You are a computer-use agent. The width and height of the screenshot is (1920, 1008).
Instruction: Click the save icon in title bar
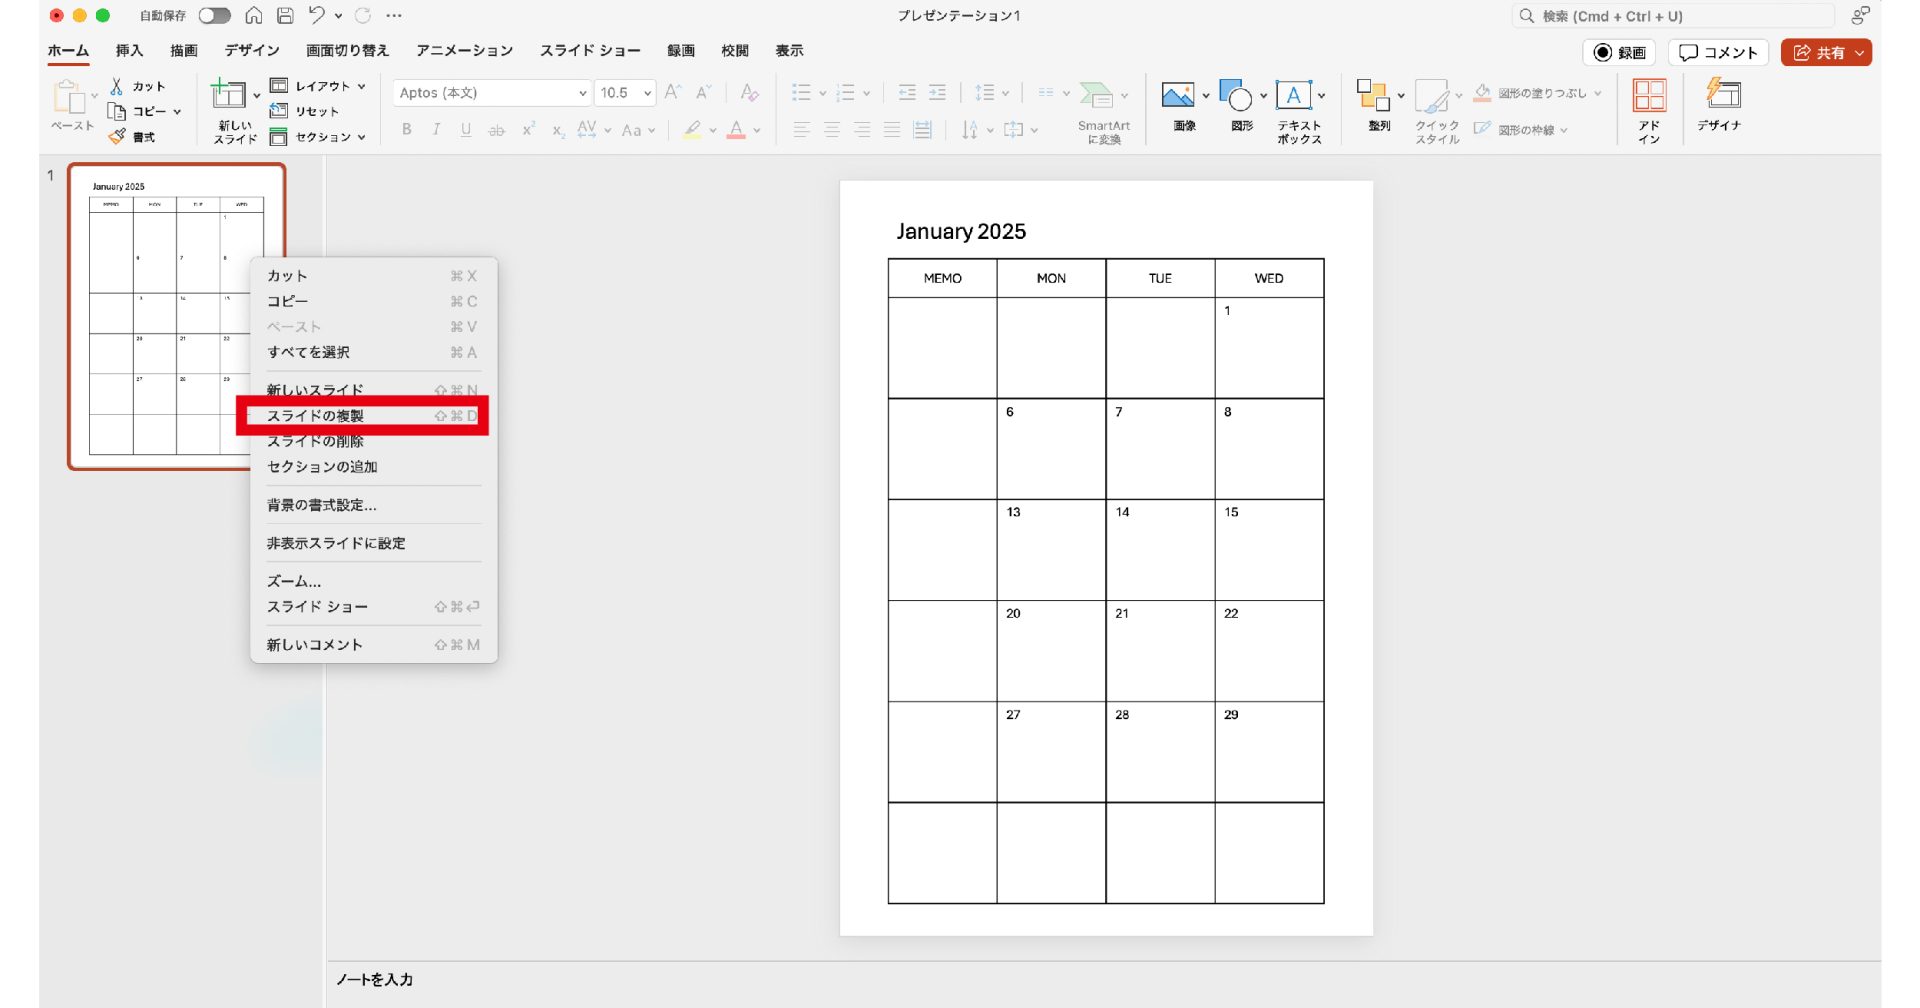point(285,15)
